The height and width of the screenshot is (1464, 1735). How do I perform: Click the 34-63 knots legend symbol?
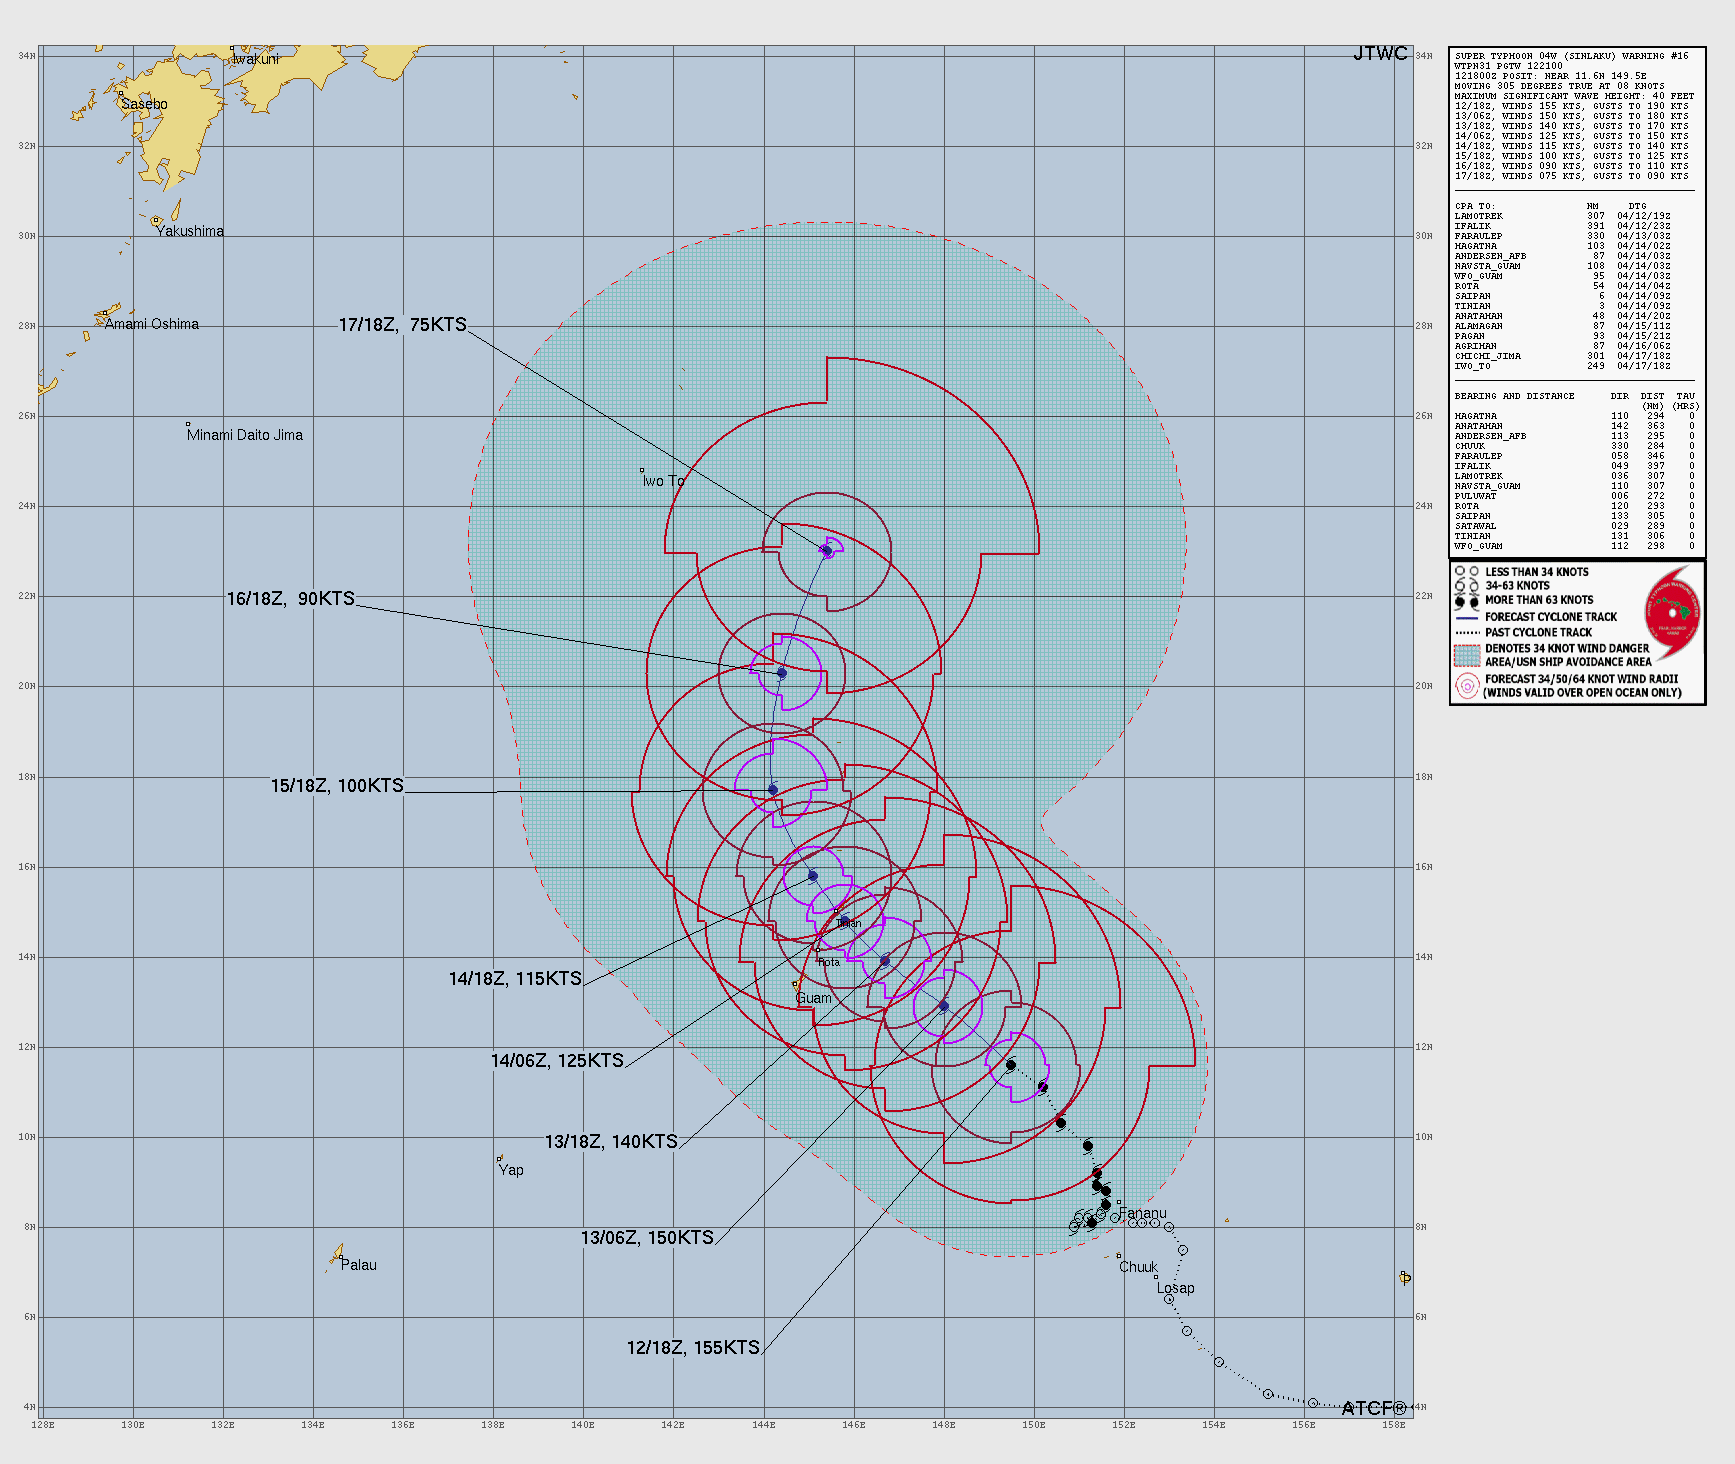coord(1466,586)
